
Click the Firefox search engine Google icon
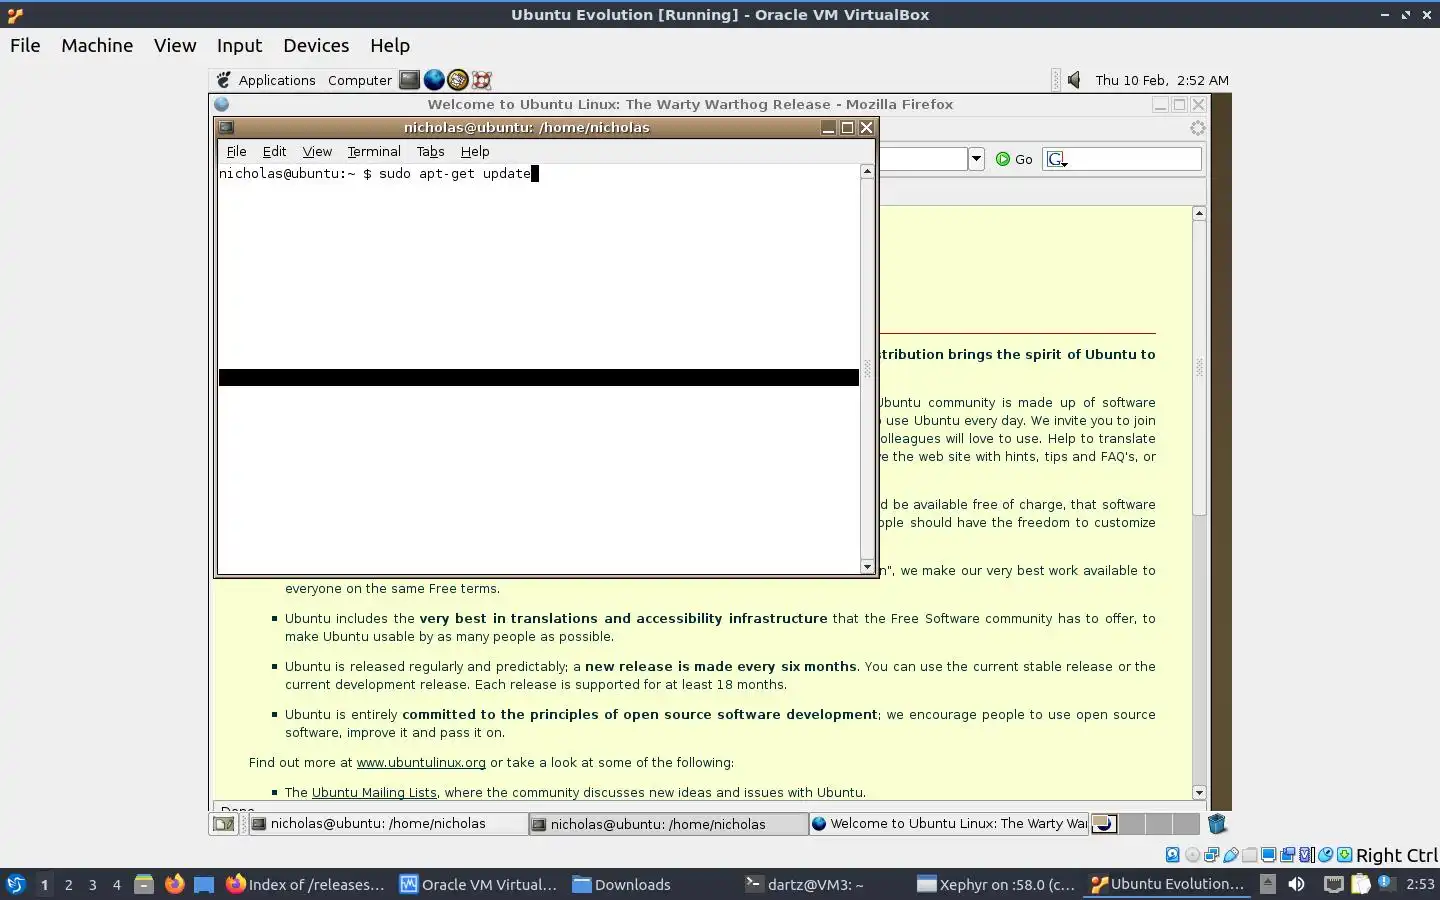tap(1056, 159)
